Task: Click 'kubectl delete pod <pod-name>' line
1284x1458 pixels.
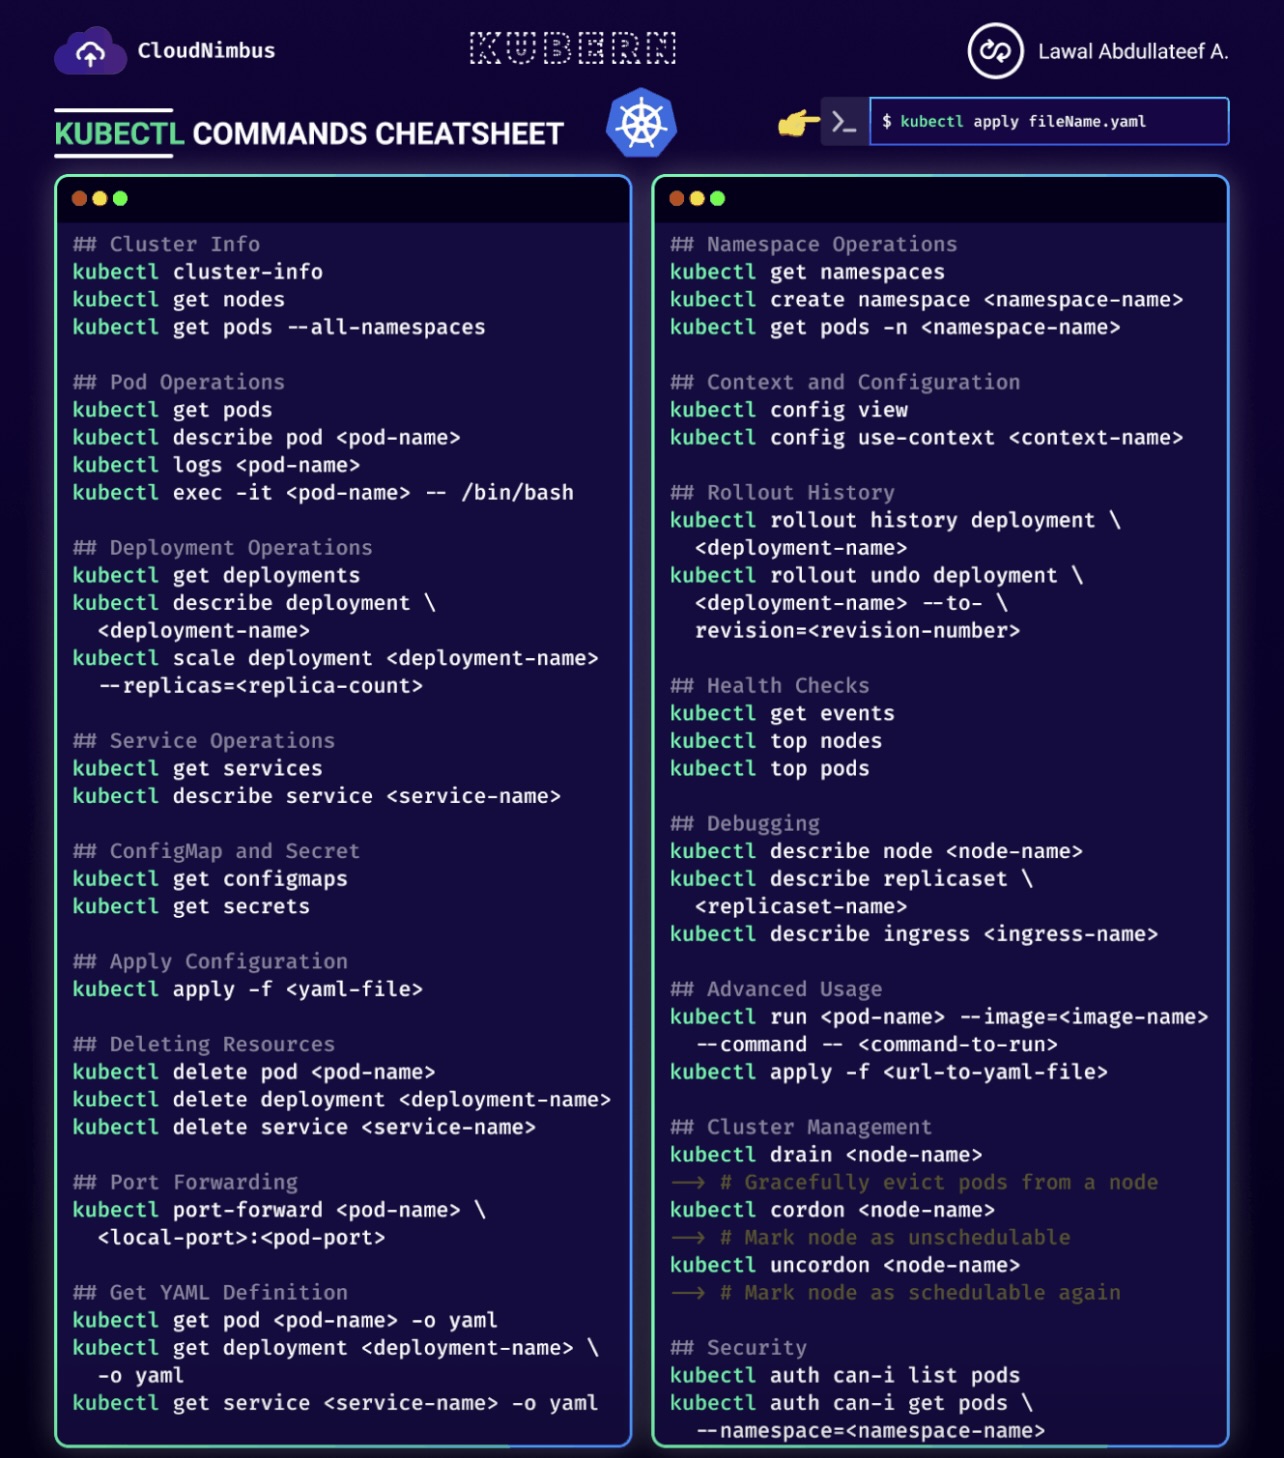Action: click(254, 1072)
